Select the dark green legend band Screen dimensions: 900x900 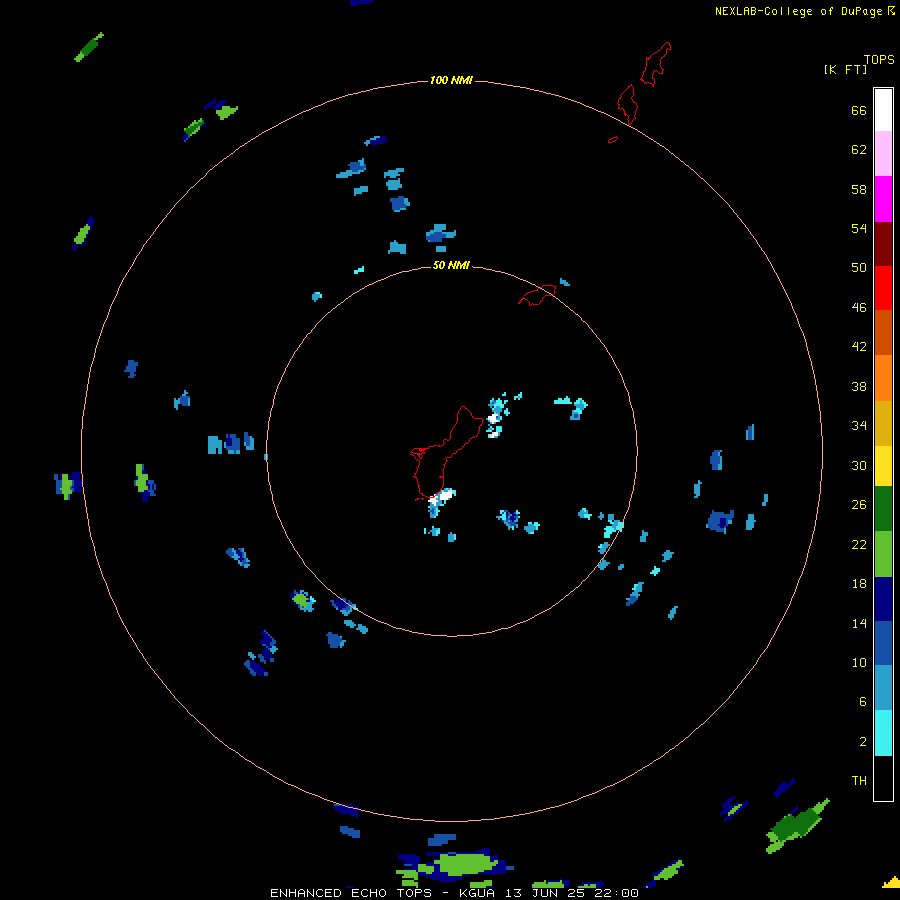point(883,509)
